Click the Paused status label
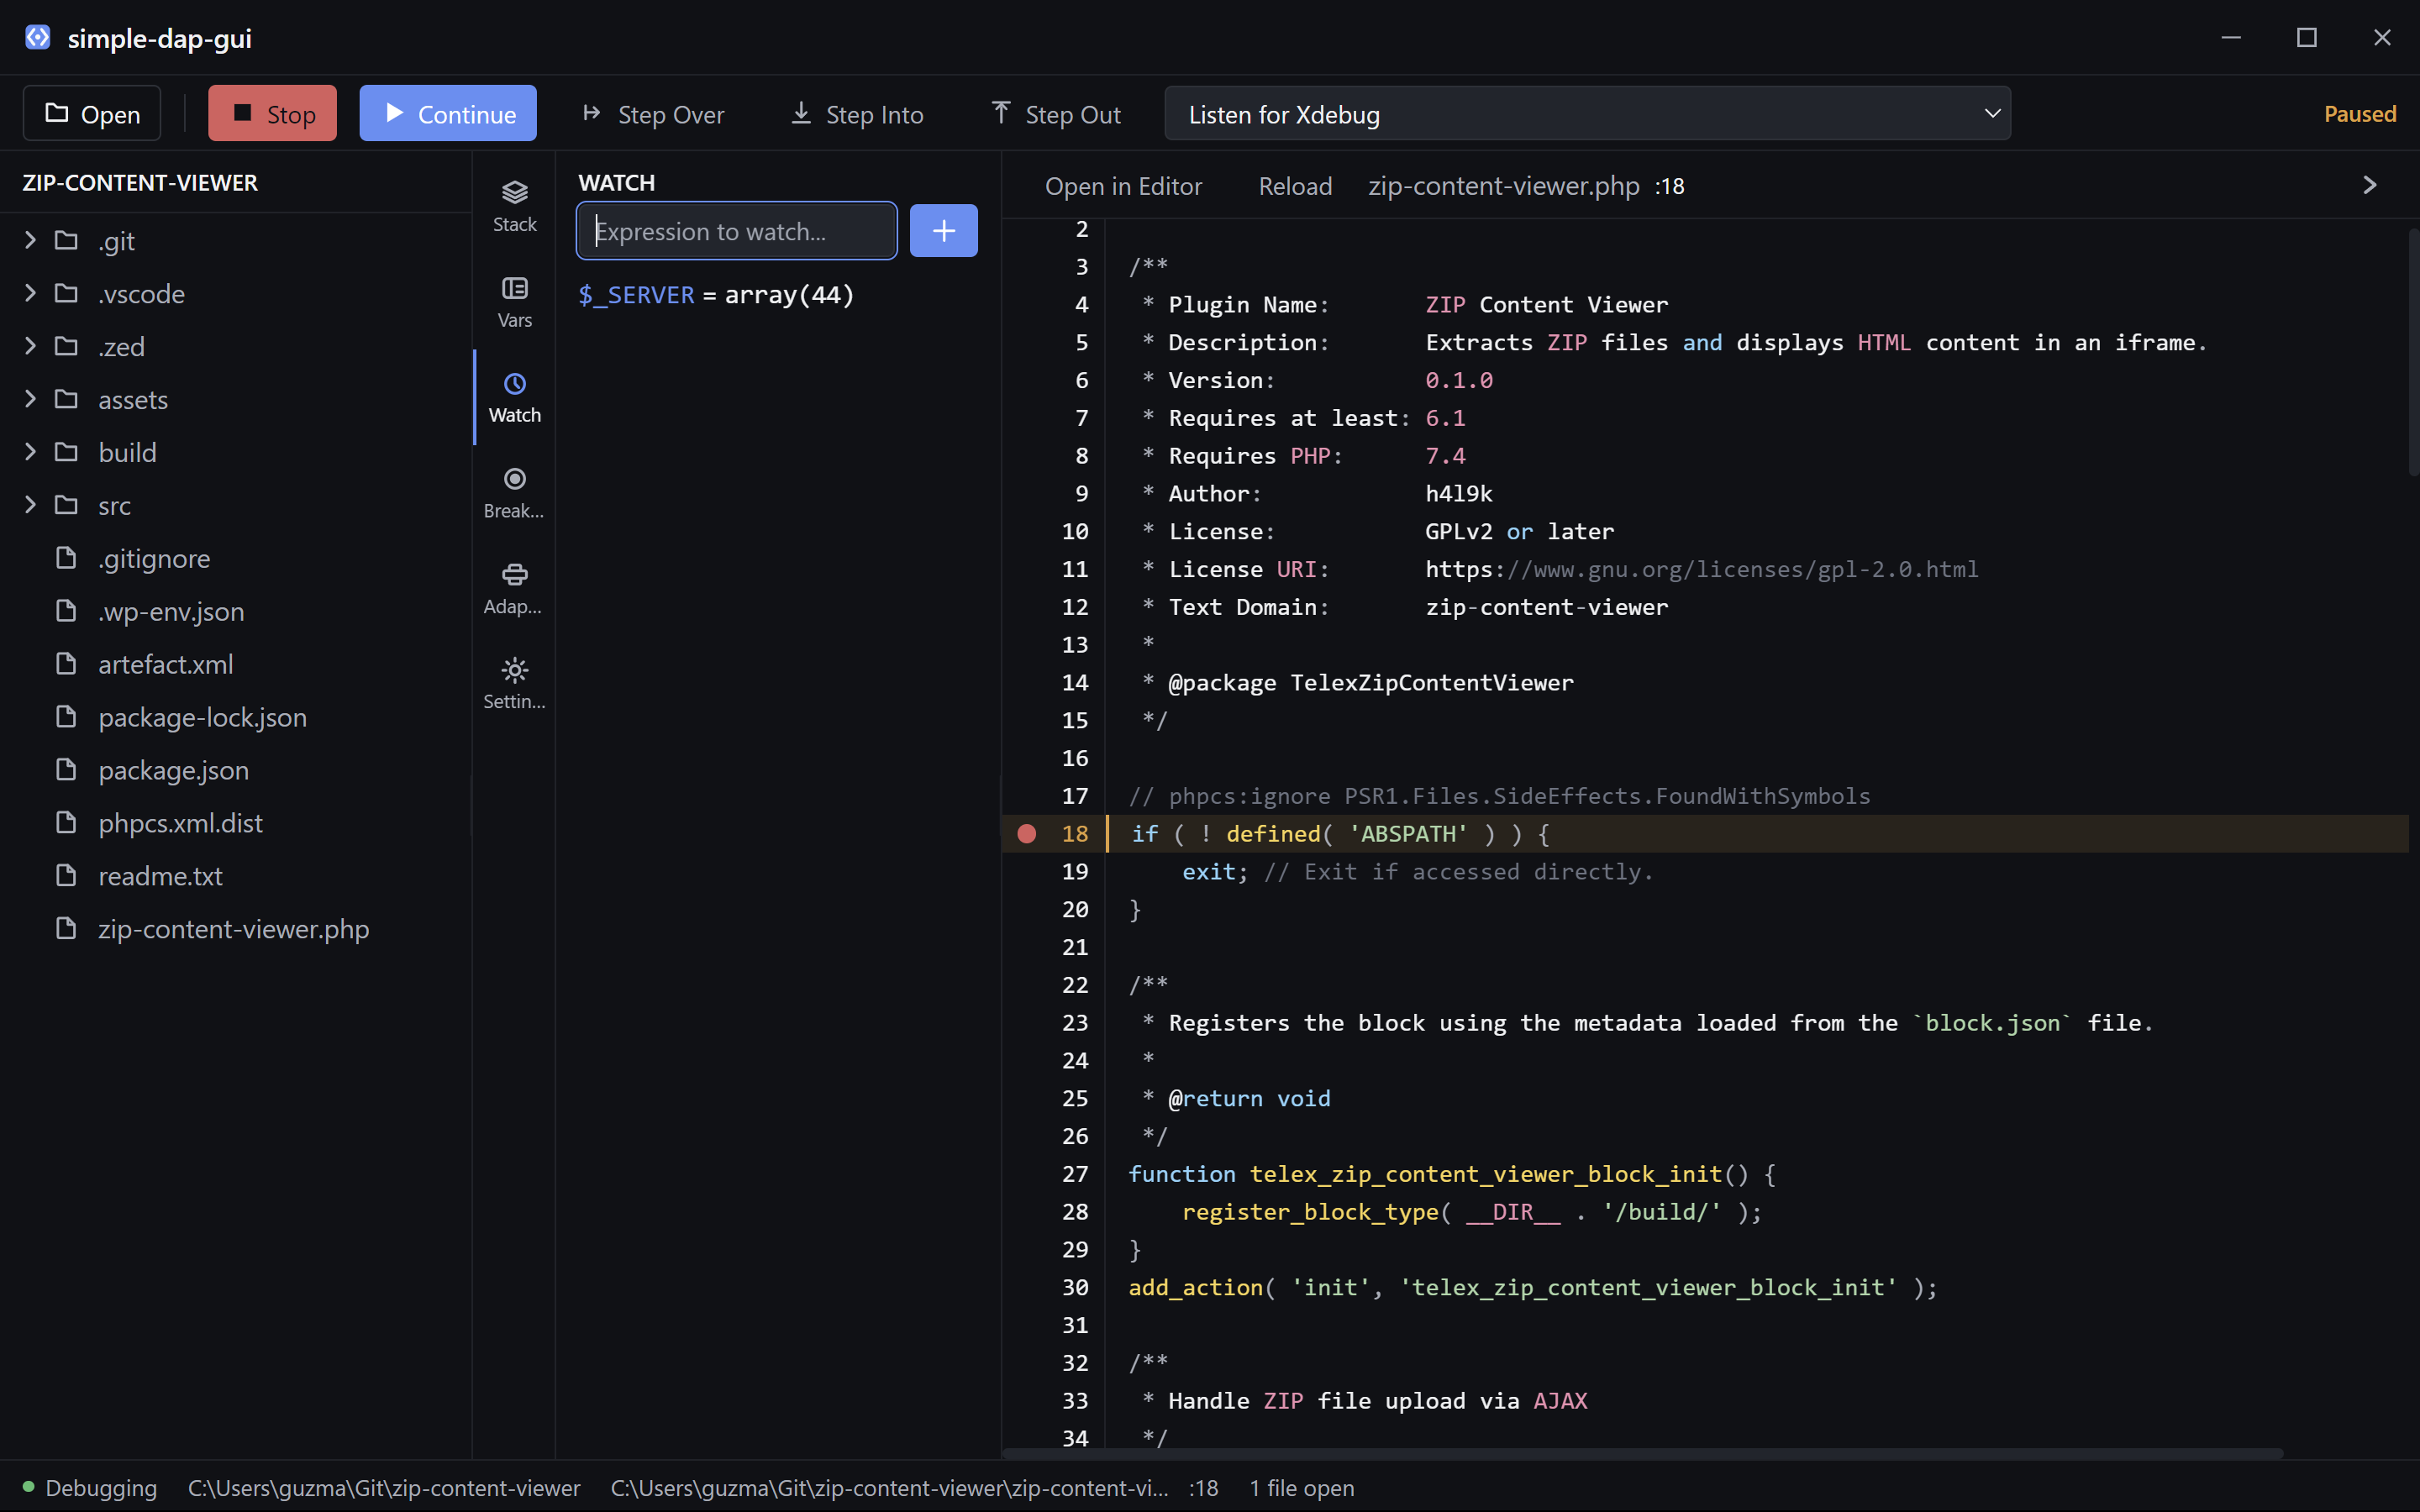The width and height of the screenshot is (2420, 1512). (2360, 114)
